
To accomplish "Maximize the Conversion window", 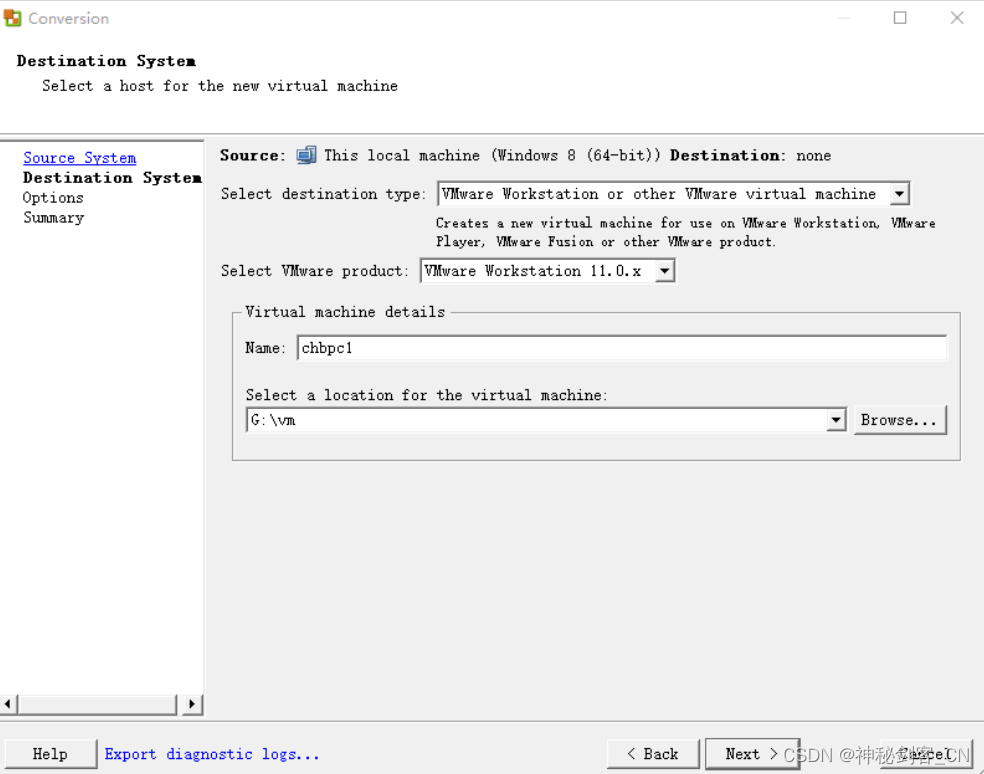I will [x=900, y=18].
